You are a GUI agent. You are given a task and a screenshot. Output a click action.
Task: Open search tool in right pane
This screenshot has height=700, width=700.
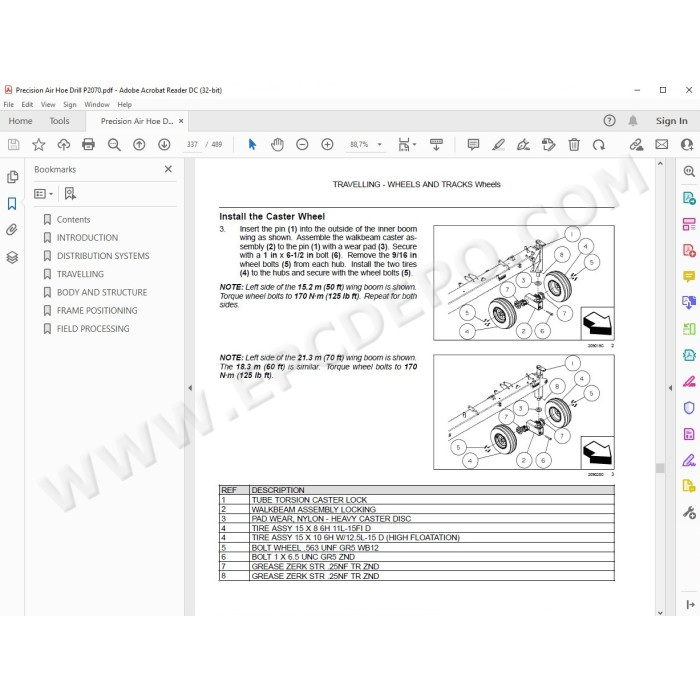click(x=689, y=171)
